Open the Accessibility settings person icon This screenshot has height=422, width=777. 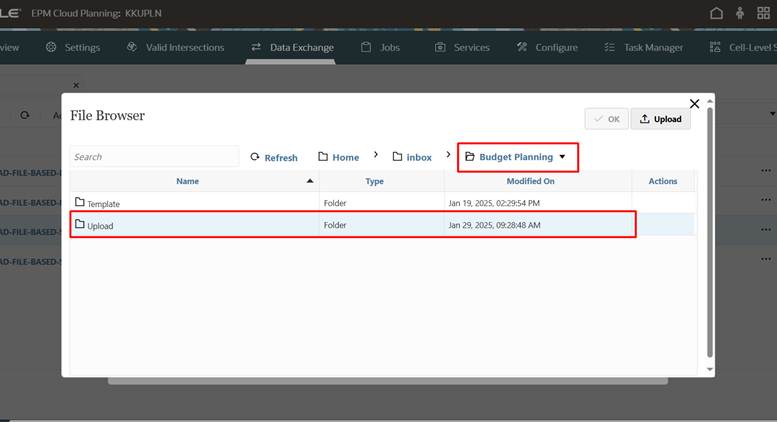740,13
